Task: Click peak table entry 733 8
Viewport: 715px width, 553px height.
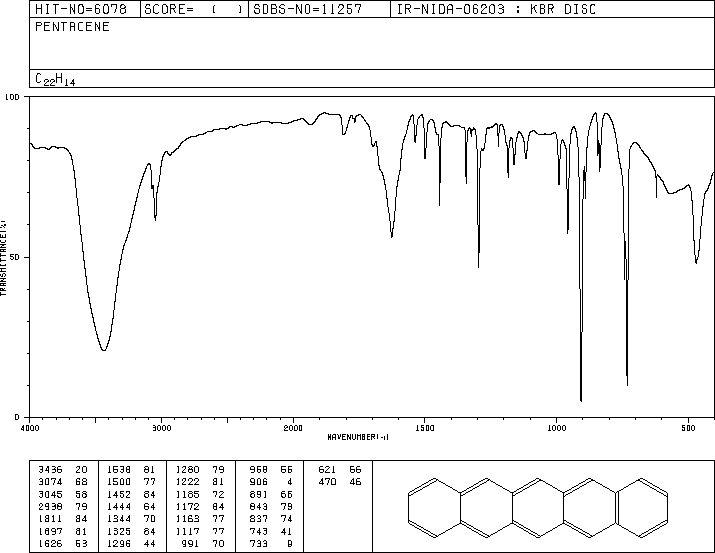Action: [x=271, y=543]
